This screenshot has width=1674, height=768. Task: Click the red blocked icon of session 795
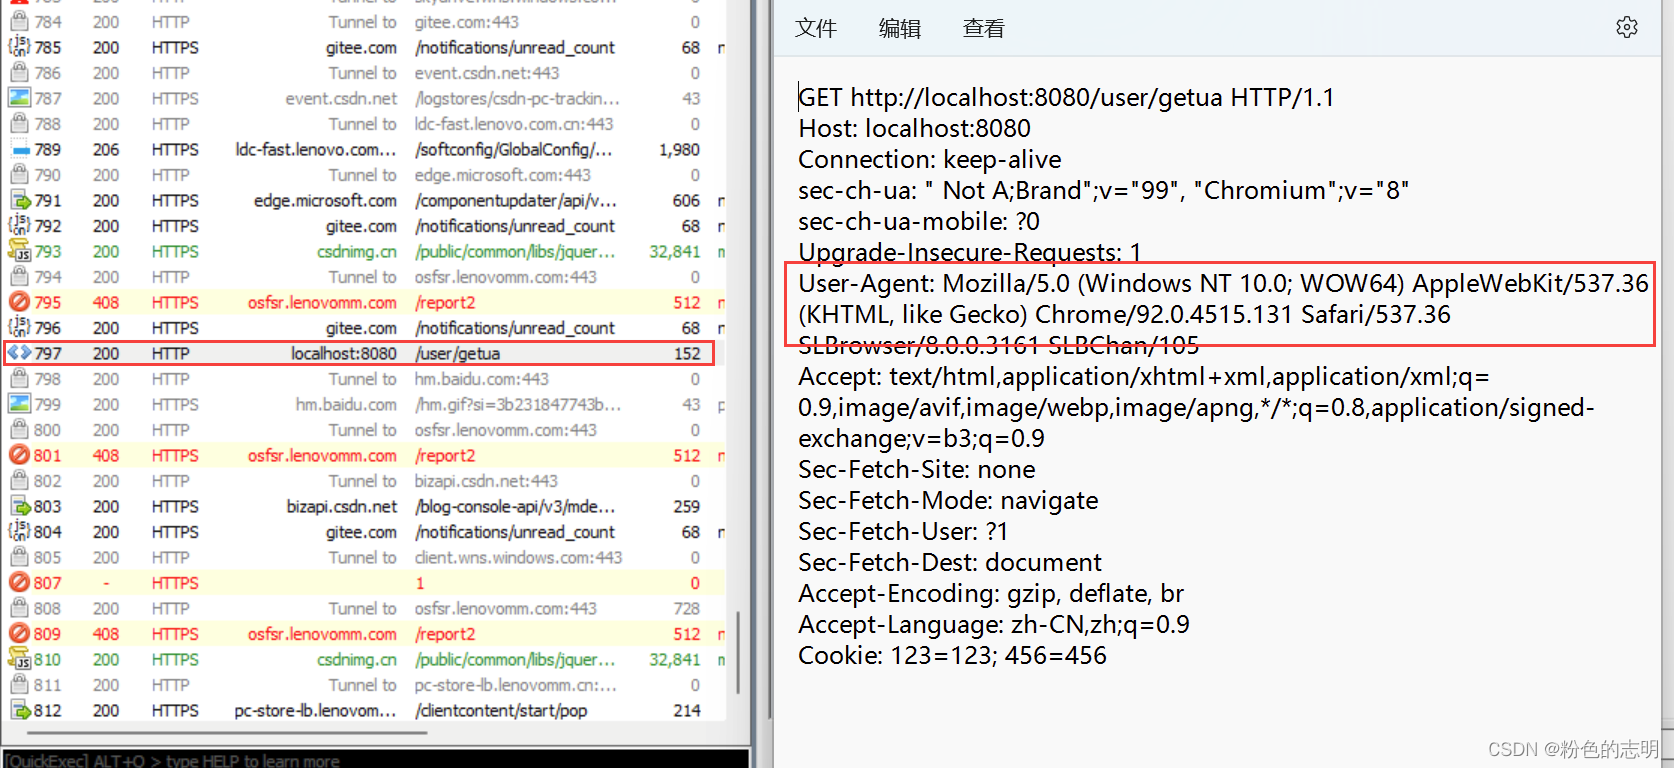point(19,302)
